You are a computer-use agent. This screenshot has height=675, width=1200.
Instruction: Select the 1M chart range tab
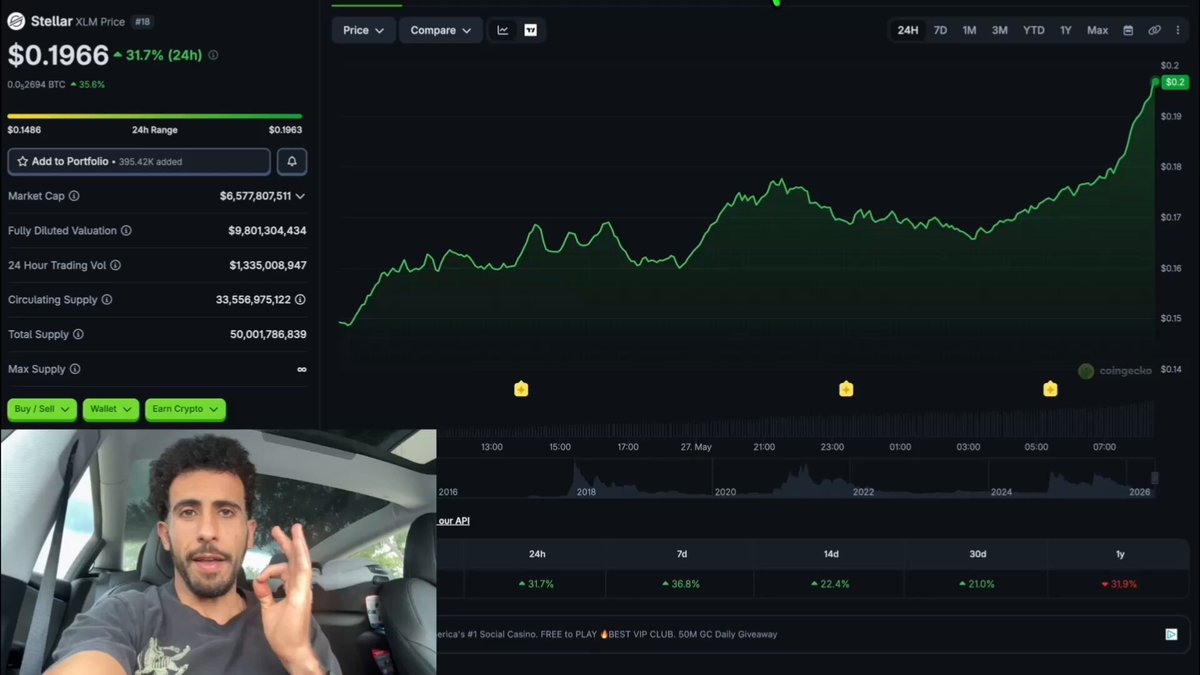click(969, 30)
